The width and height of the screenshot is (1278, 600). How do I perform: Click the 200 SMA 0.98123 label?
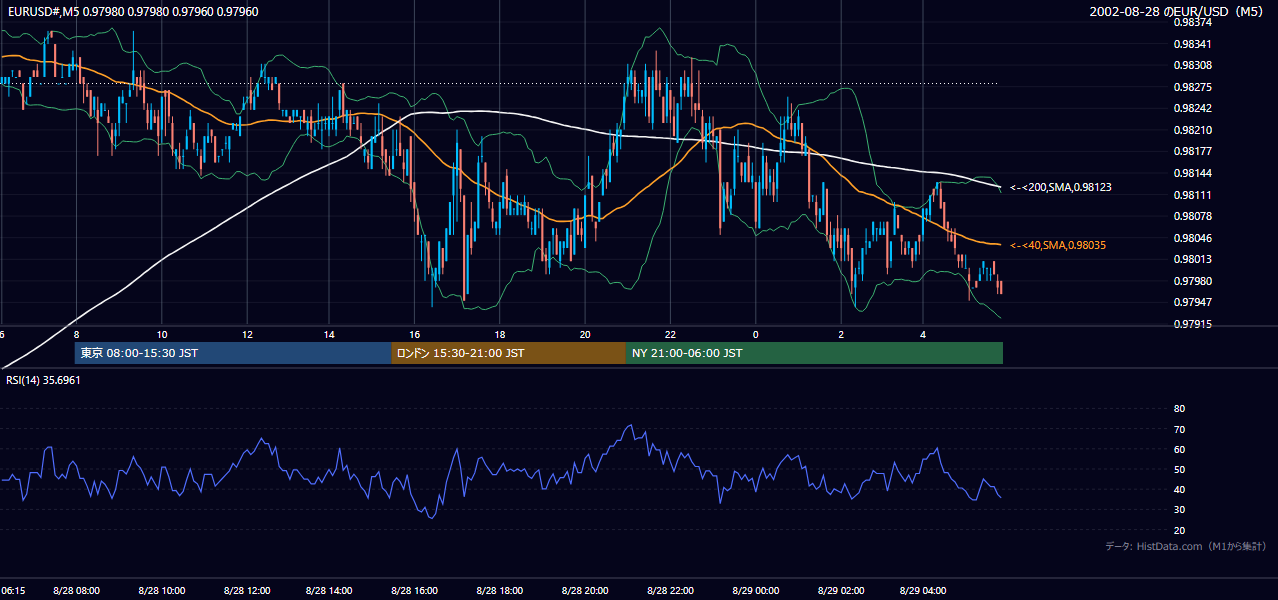point(1061,187)
